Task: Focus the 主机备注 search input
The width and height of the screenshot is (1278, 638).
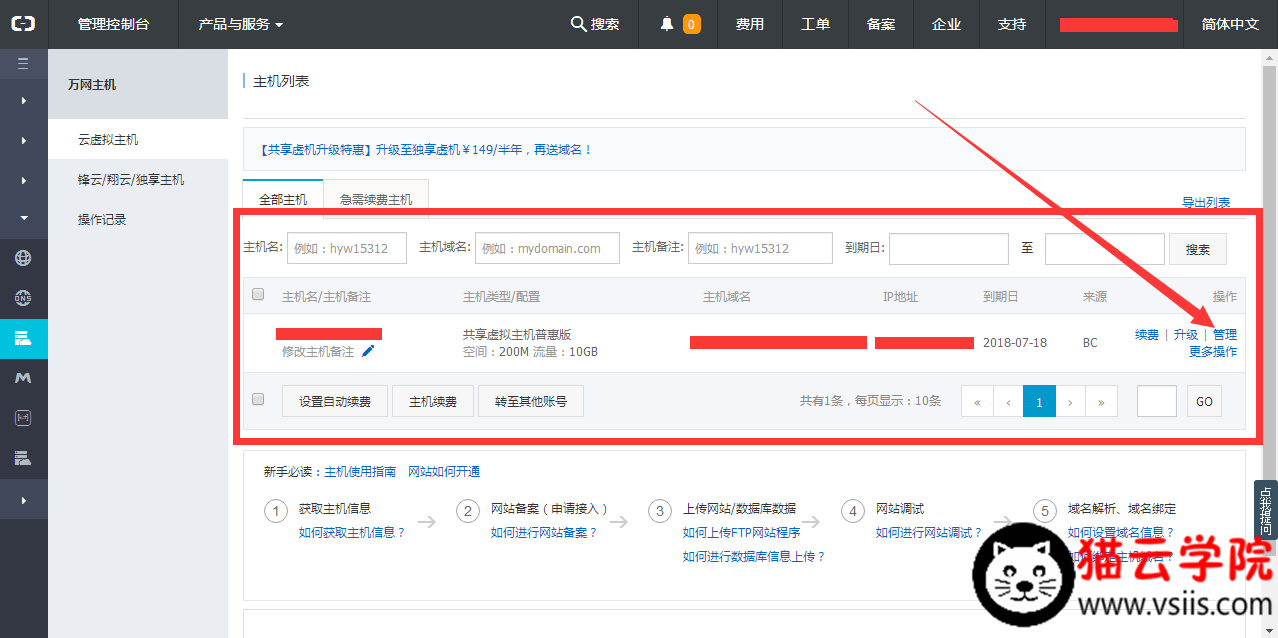Action: coord(760,249)
